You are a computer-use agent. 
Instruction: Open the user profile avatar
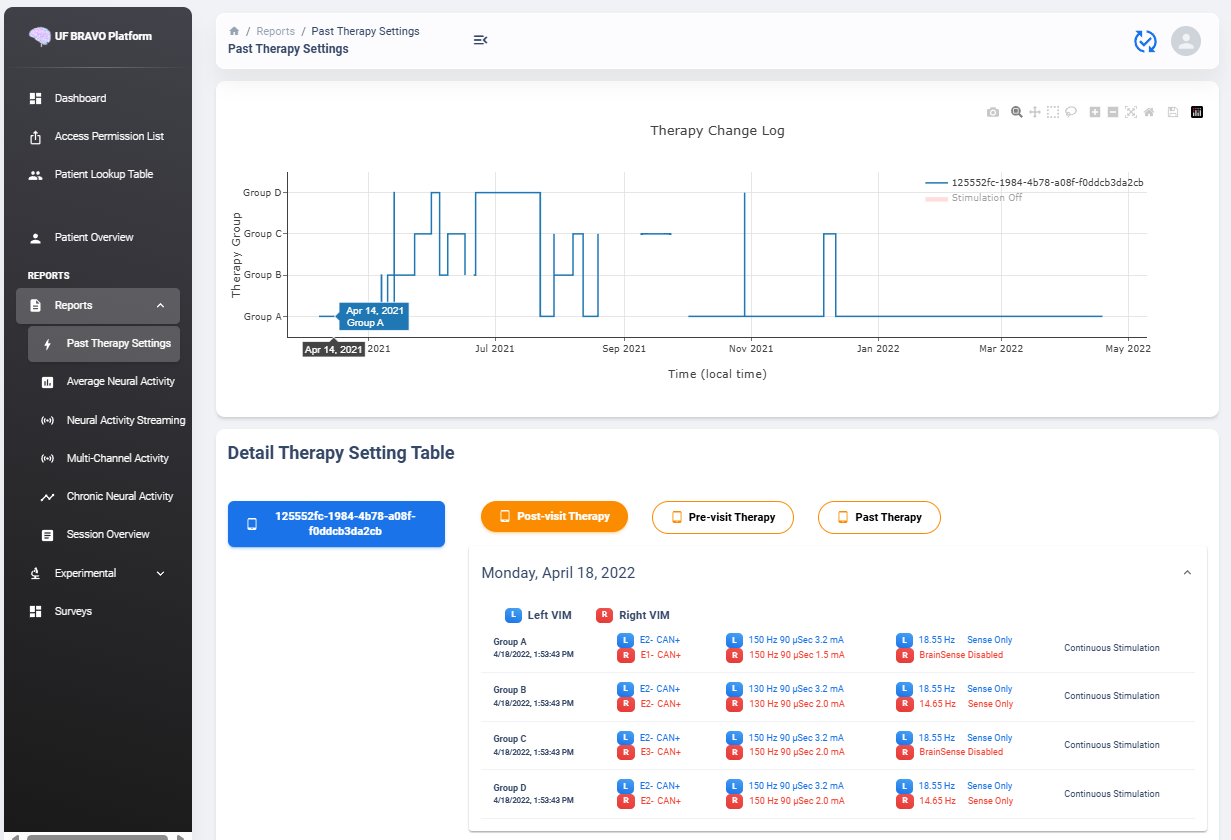pyautogui.click(x=1185, y=41)
